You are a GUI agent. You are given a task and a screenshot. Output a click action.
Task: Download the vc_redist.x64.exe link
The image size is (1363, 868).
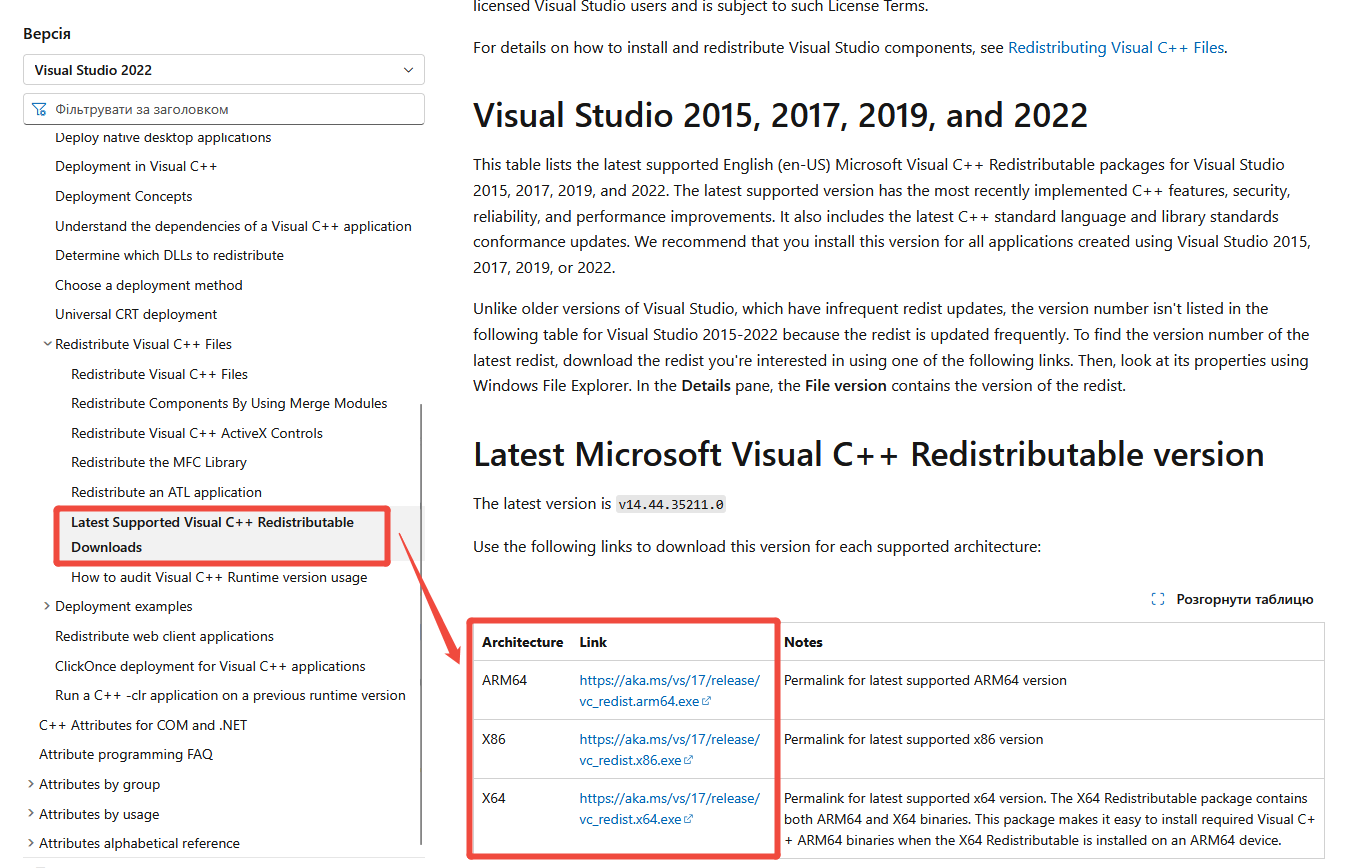pyautogui.click(x=669, y=809)
